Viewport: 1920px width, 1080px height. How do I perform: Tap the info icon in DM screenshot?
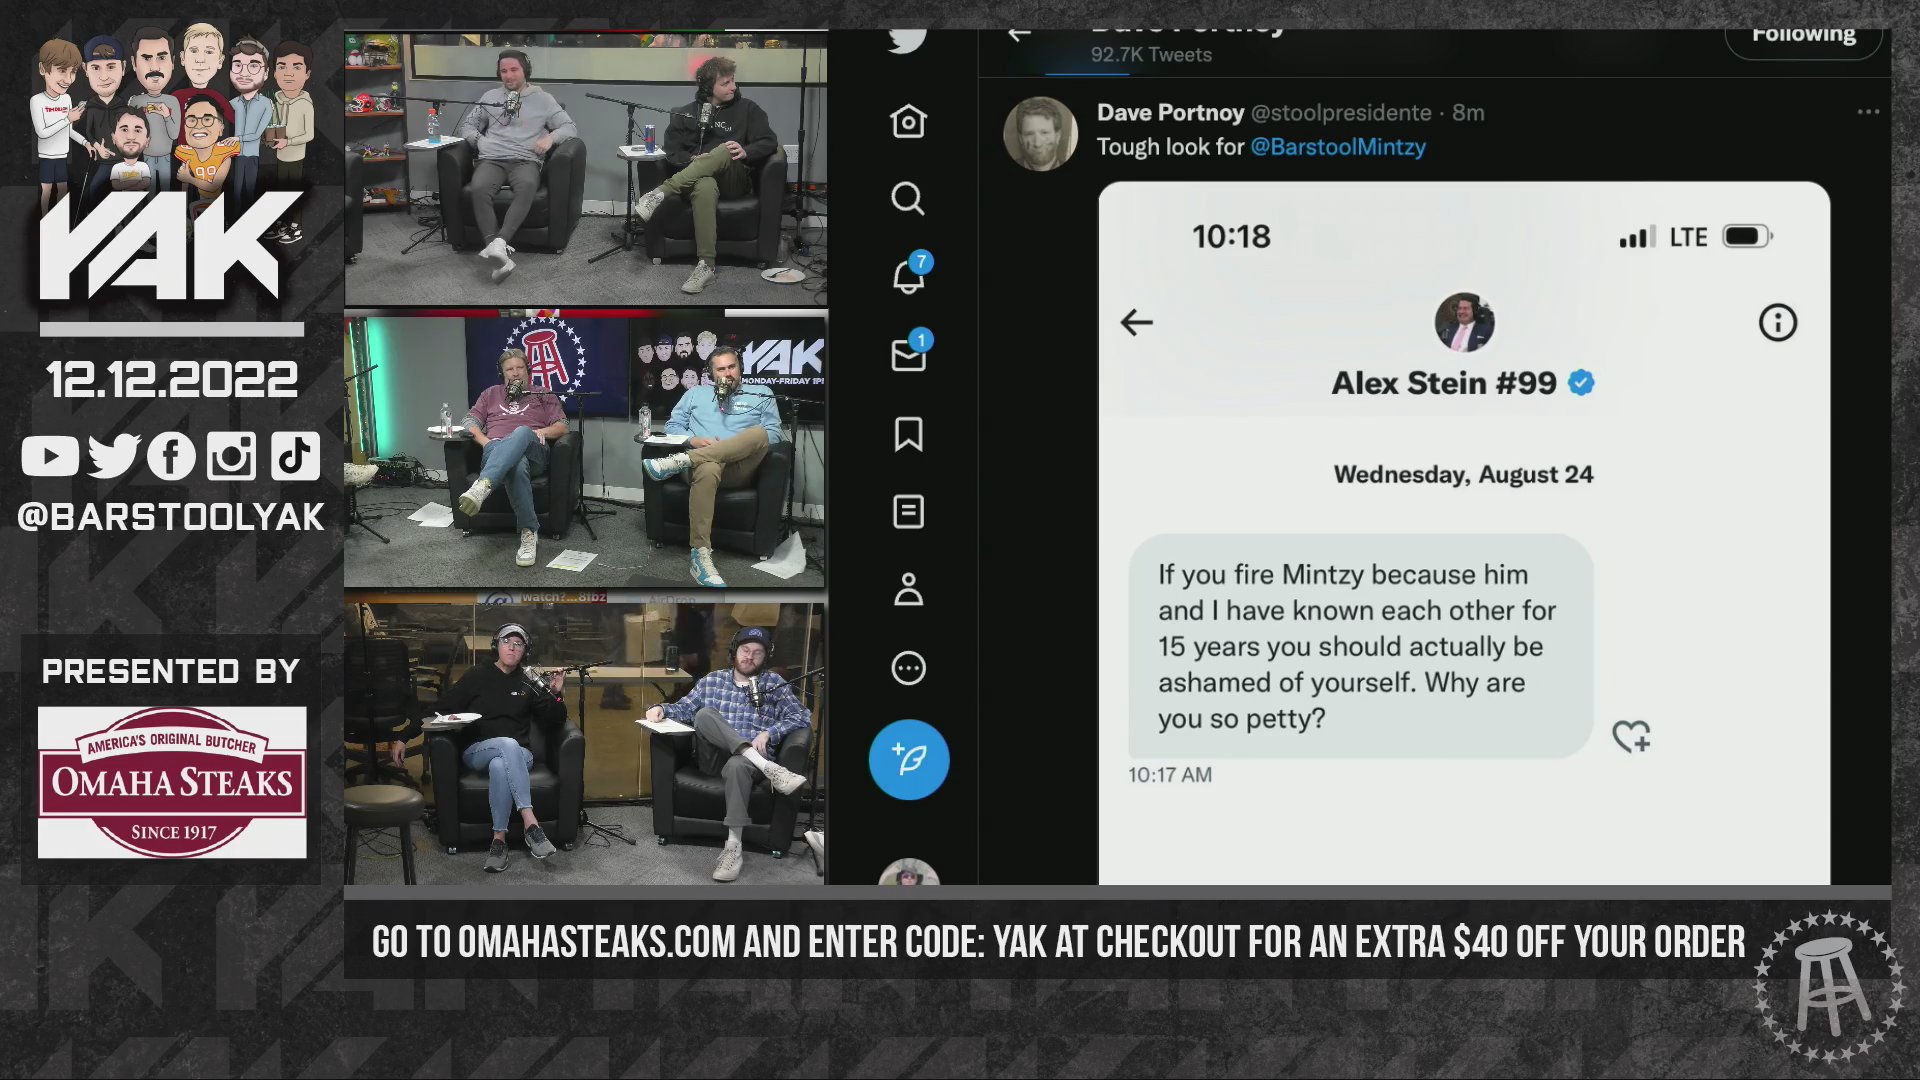click(x=1777, y=322)
